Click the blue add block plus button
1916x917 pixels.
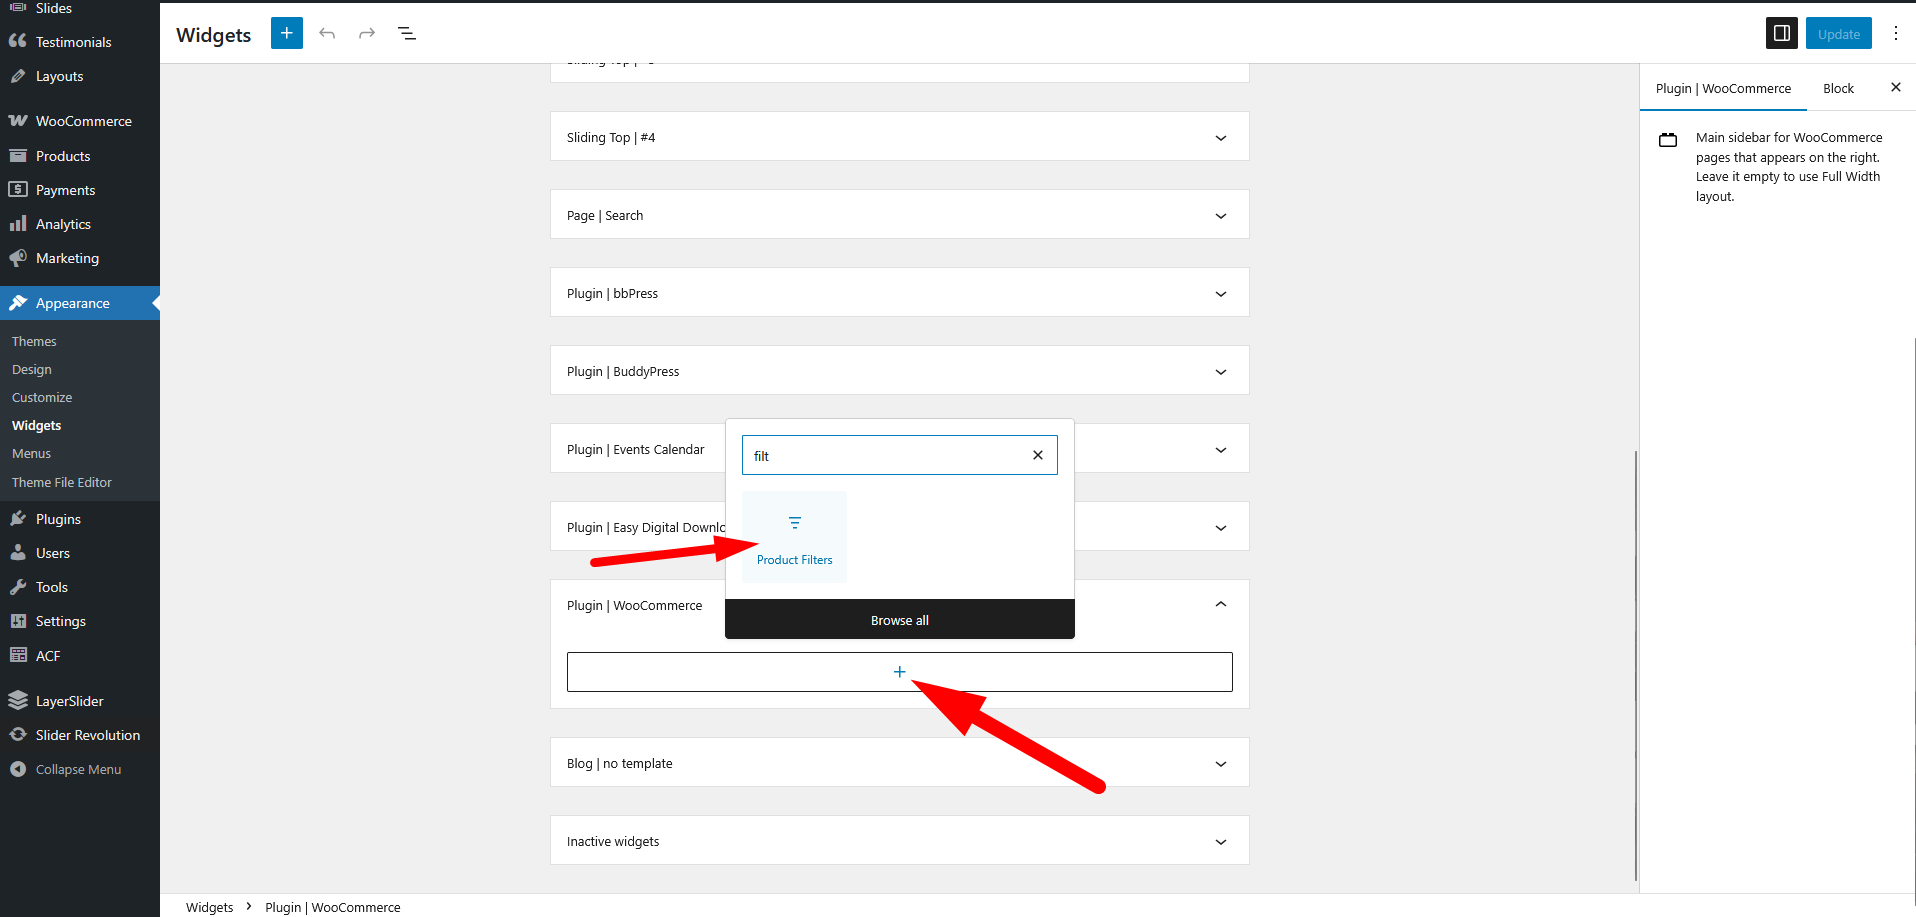click(x=287, y=33)
